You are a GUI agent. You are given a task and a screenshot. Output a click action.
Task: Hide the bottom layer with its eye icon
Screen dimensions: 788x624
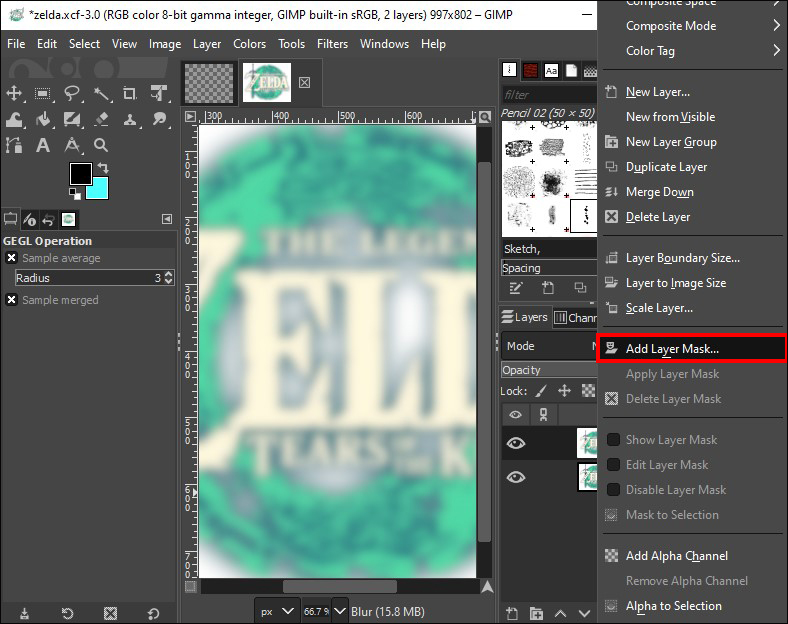click(x=516, y=477)
